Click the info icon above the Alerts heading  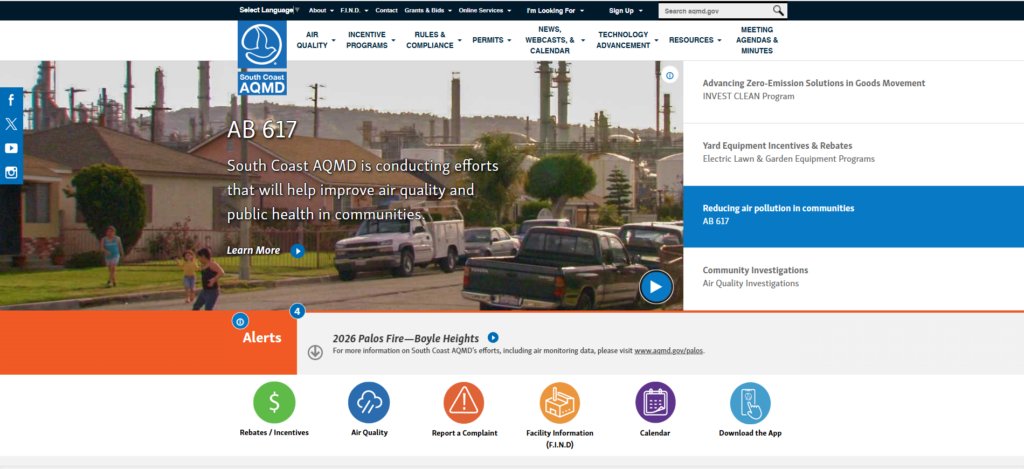click(x=240, y=321)
